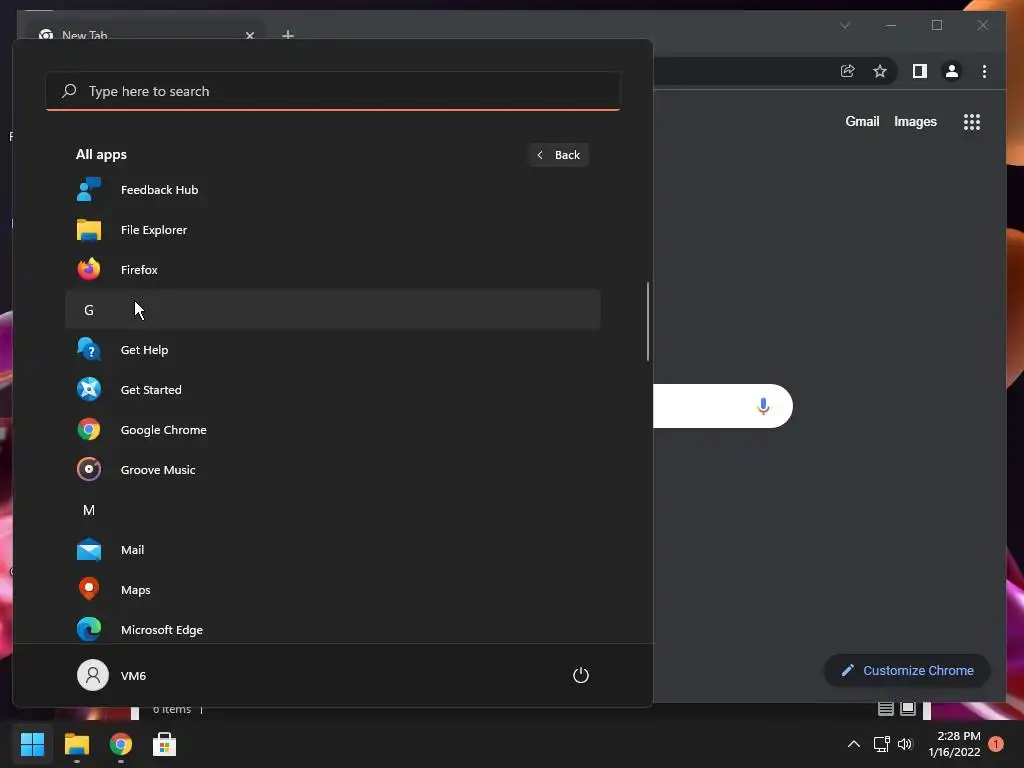Screen dimensions: 1024x768
Task: Open Microsoft Store from taskbar
Action: point(164,744)
